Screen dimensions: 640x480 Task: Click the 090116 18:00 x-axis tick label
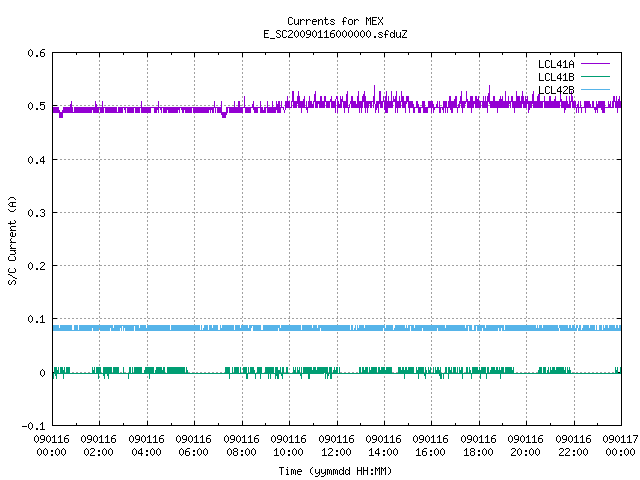(x=478, y=446)
